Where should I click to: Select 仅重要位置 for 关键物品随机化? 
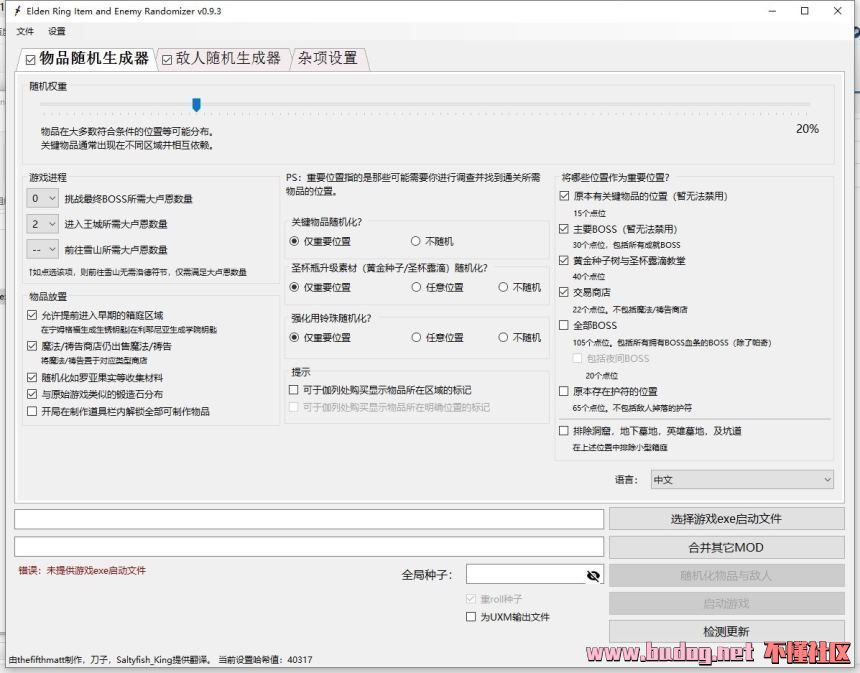pyautogui.click(x=295, y=241)
